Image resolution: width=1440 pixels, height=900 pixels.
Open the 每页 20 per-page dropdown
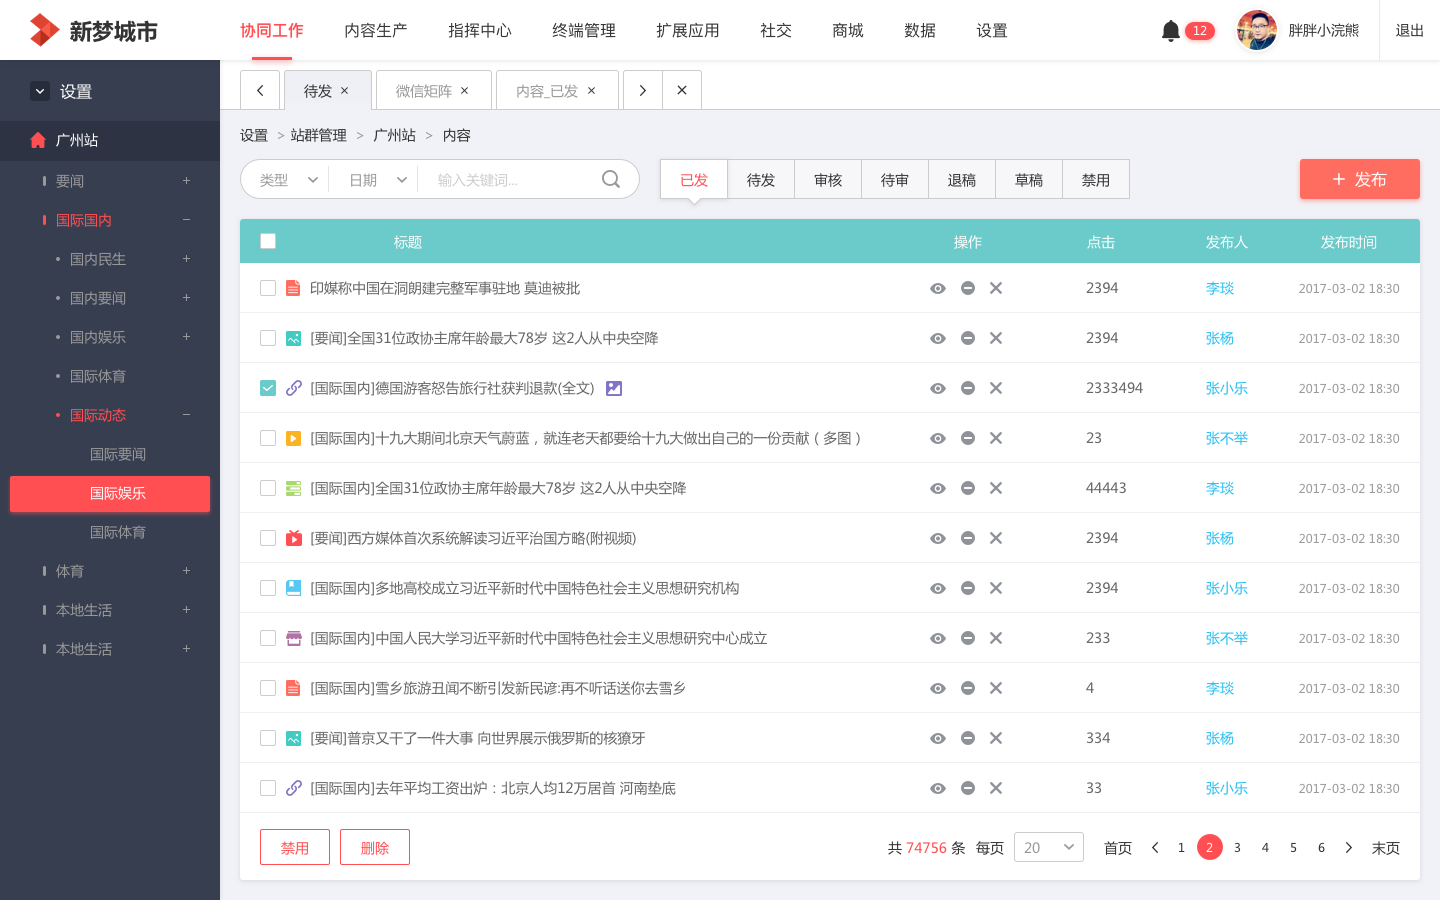(1048, 848)
